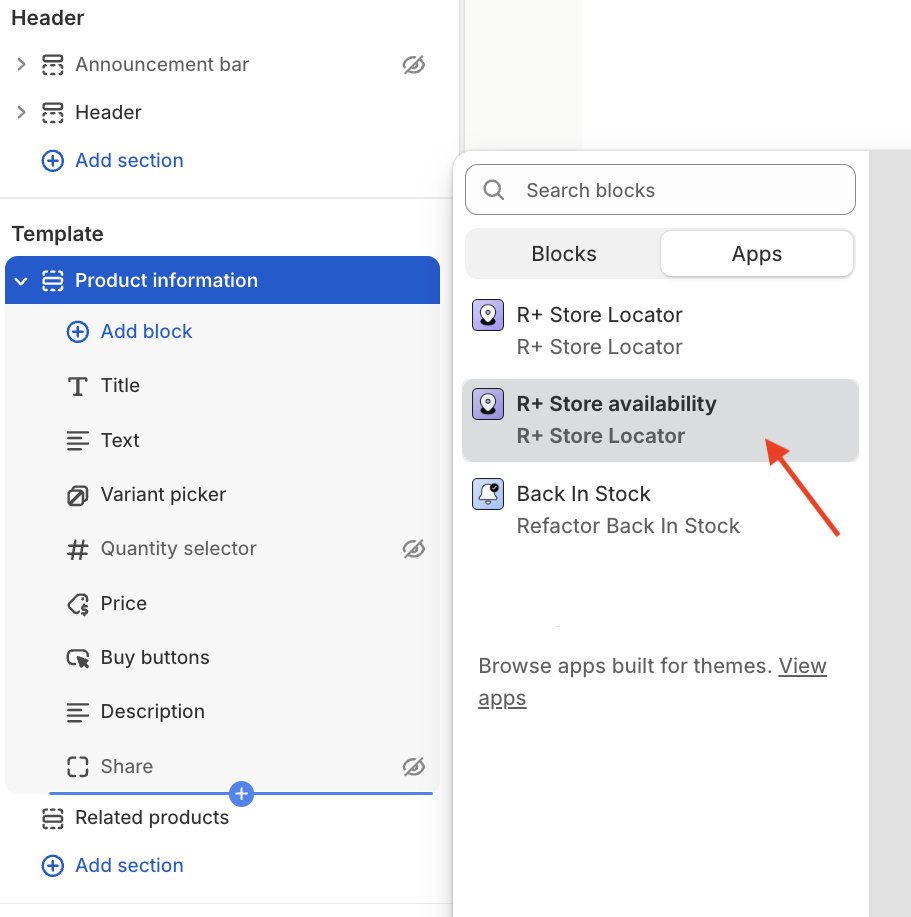Image resolution: width=911 pixels, height=917 pixels.
Task: Click the Price tag icon
Action: [78, 604]
